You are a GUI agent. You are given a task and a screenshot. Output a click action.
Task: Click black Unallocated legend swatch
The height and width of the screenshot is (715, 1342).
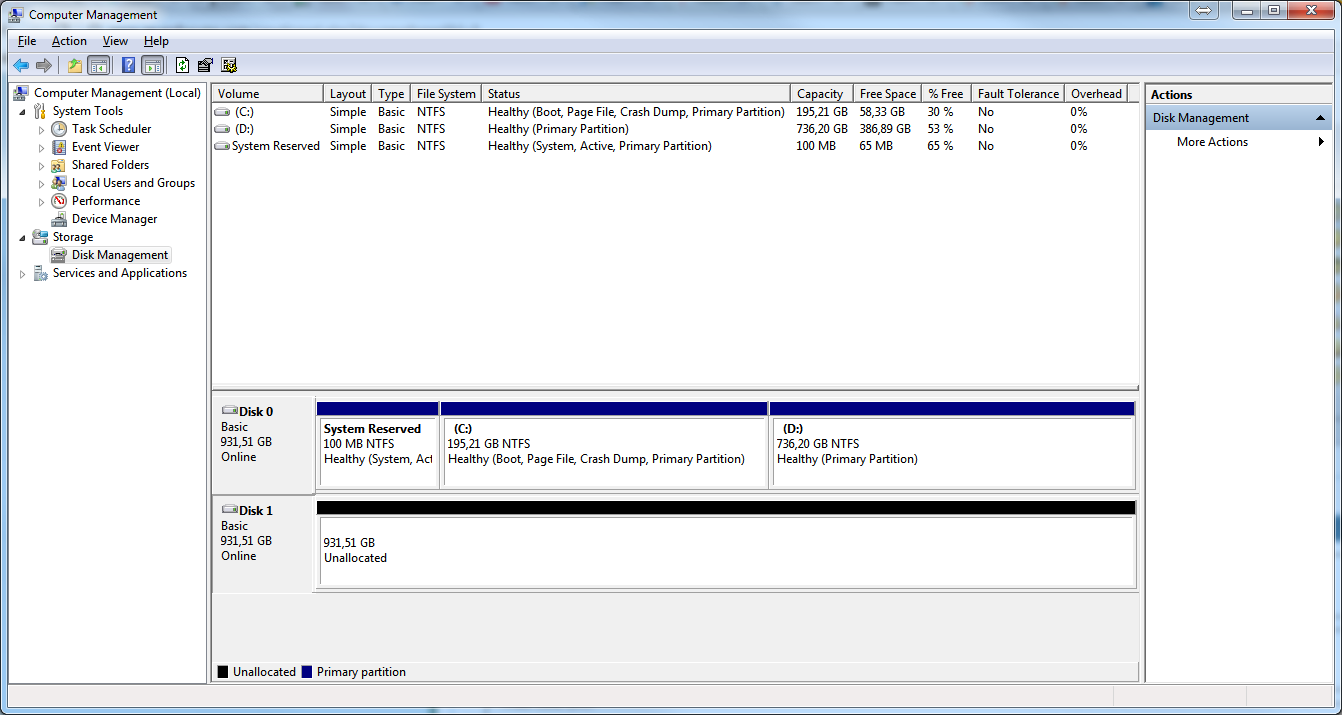pos(223,672)
